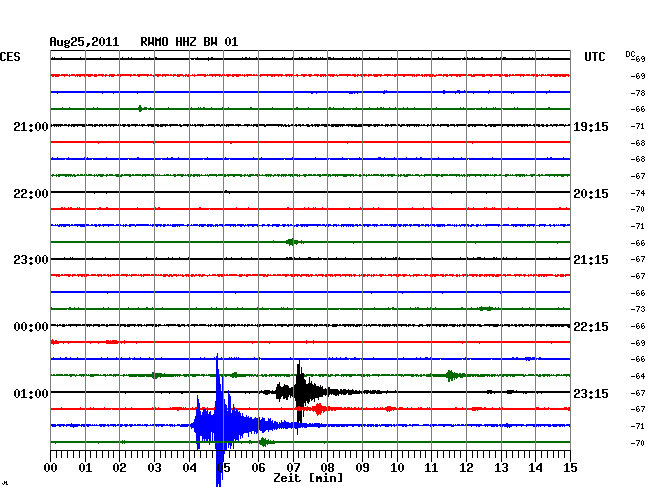Click minute tick label 12 on axis
Screen dimensions: 650x494
click(x=466, y=467)
